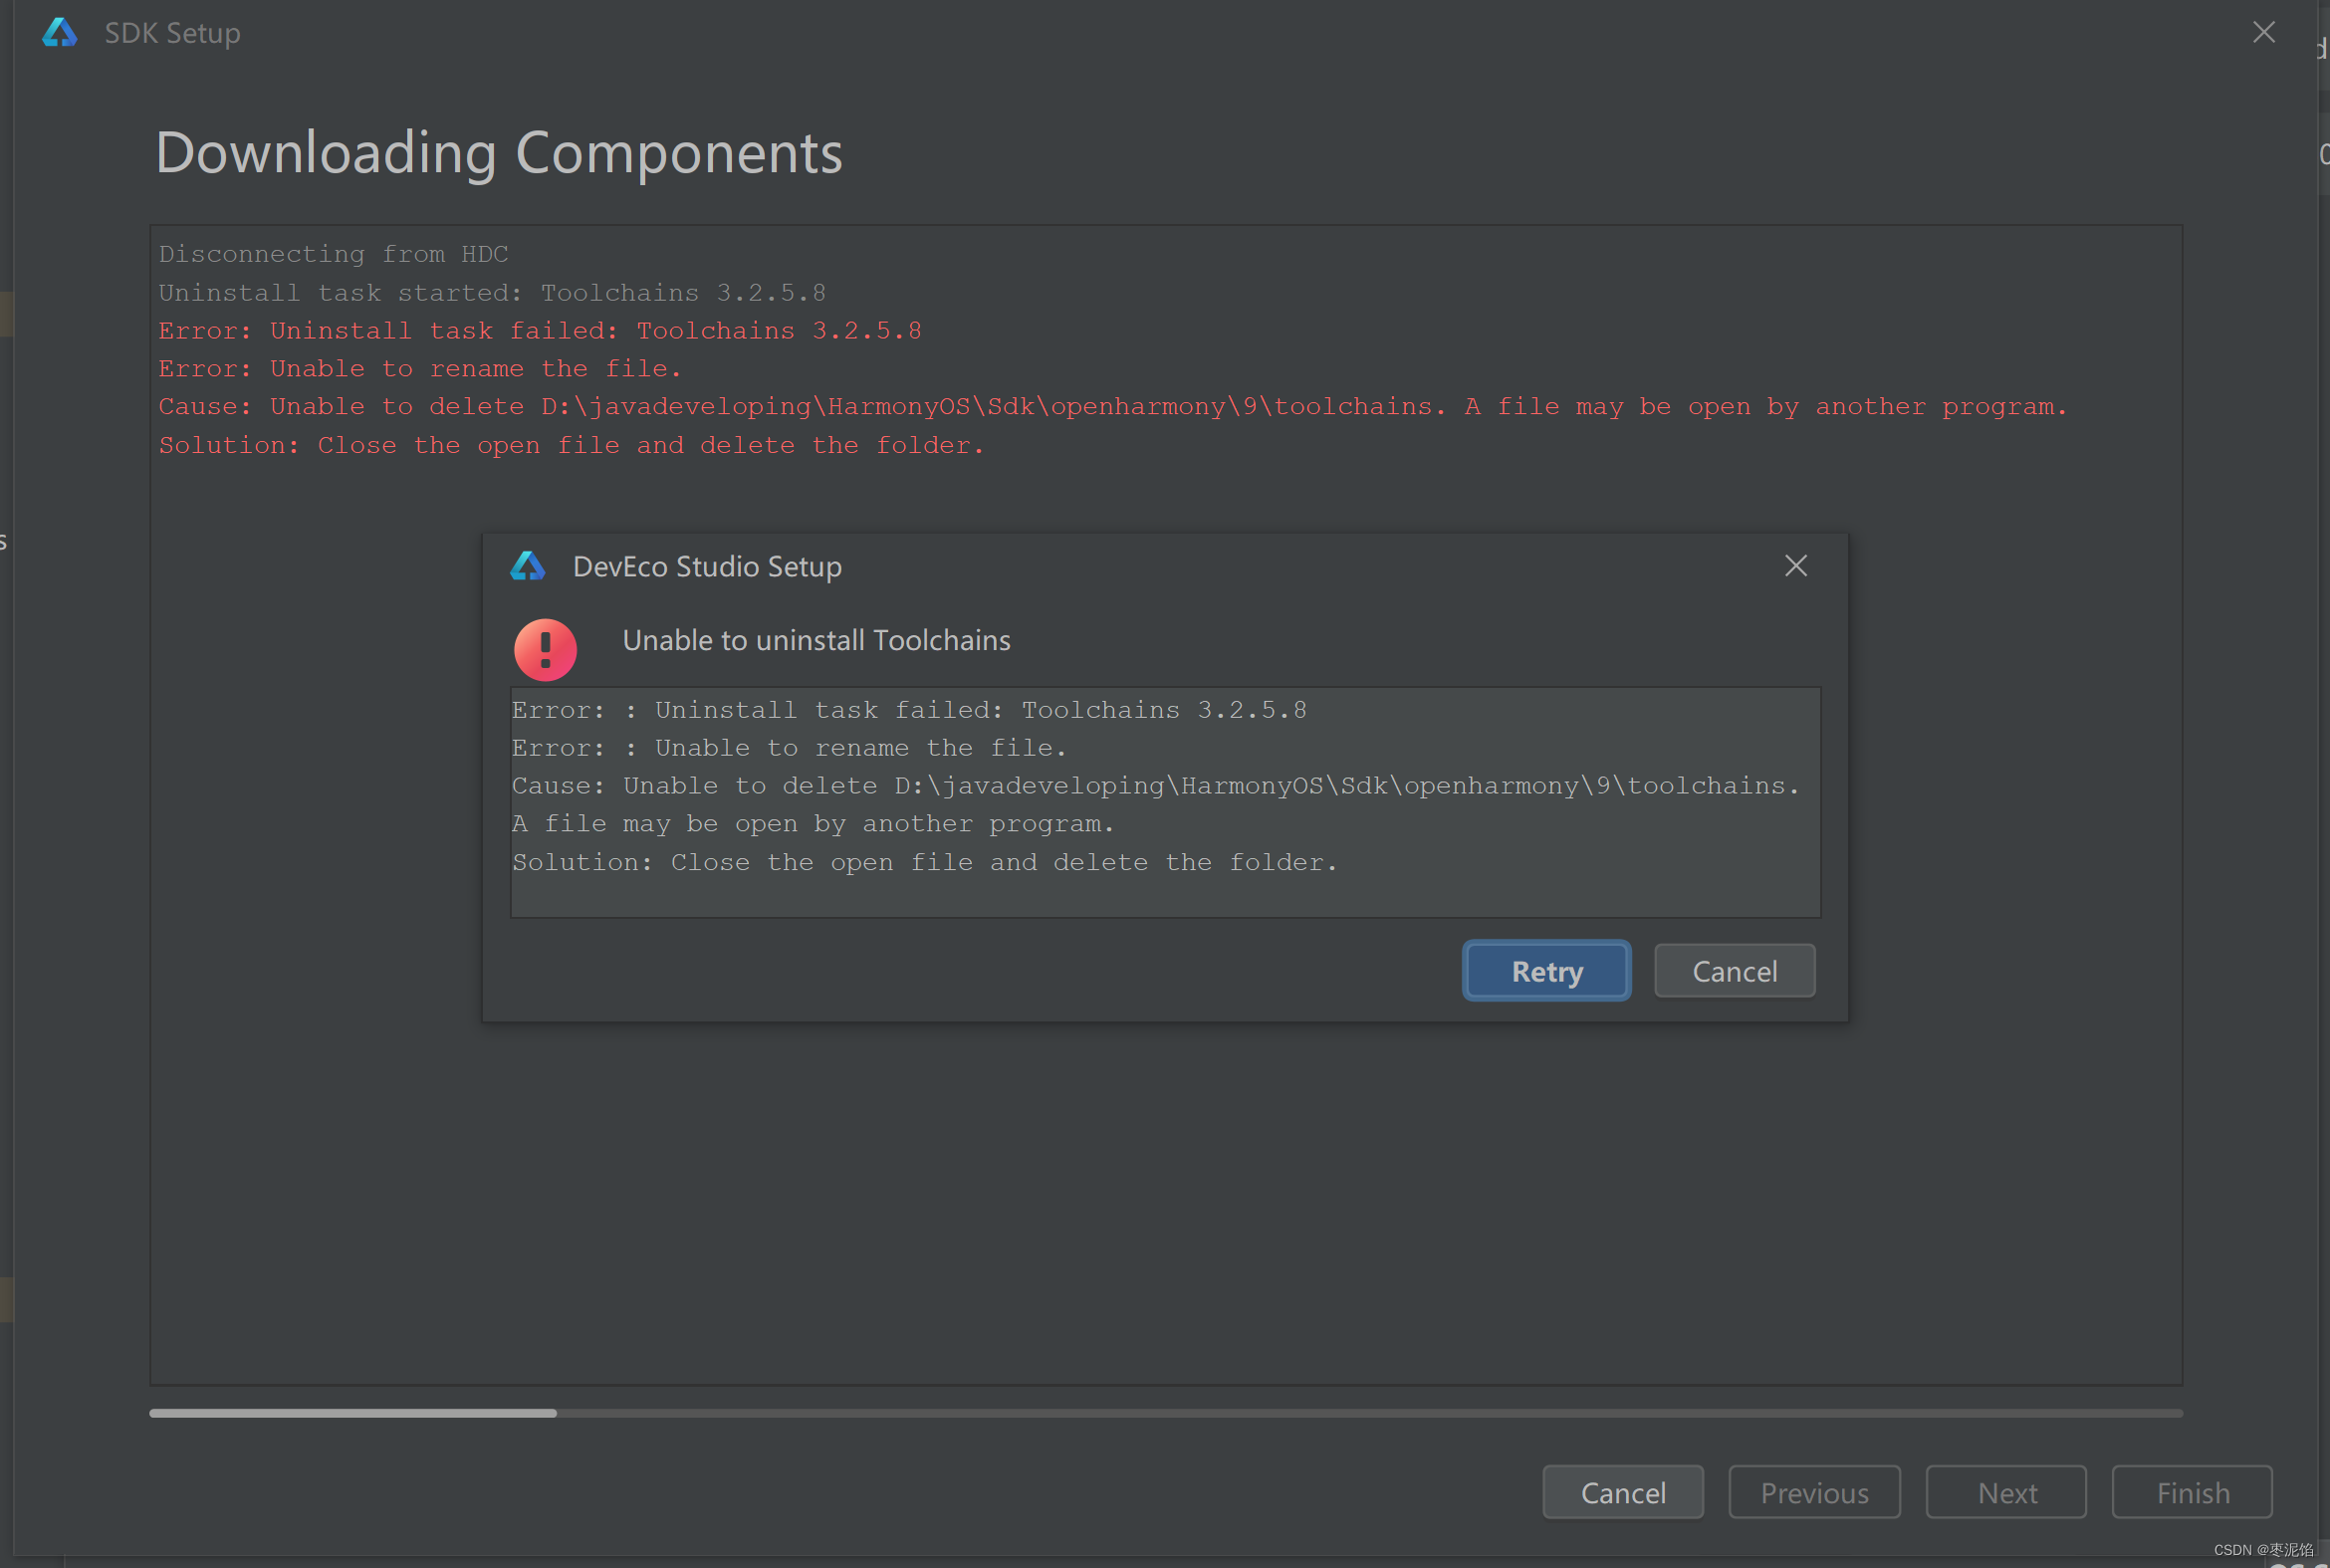The width and height of the screenshot is (2330, 1568).
Task: Go back with the Previous button
Action: (1814, 1492)
